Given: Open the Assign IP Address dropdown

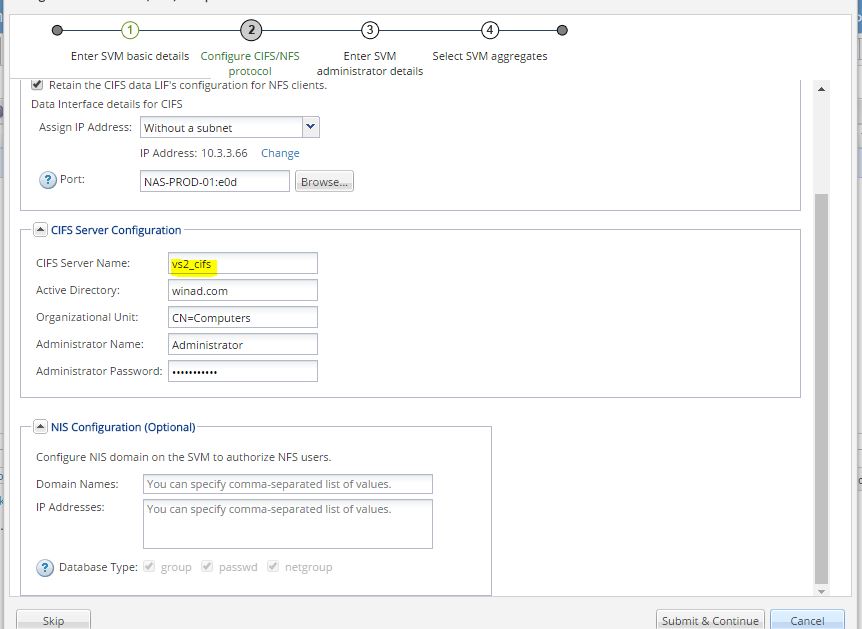Looking at the screenshot, I should coord(309,127).
